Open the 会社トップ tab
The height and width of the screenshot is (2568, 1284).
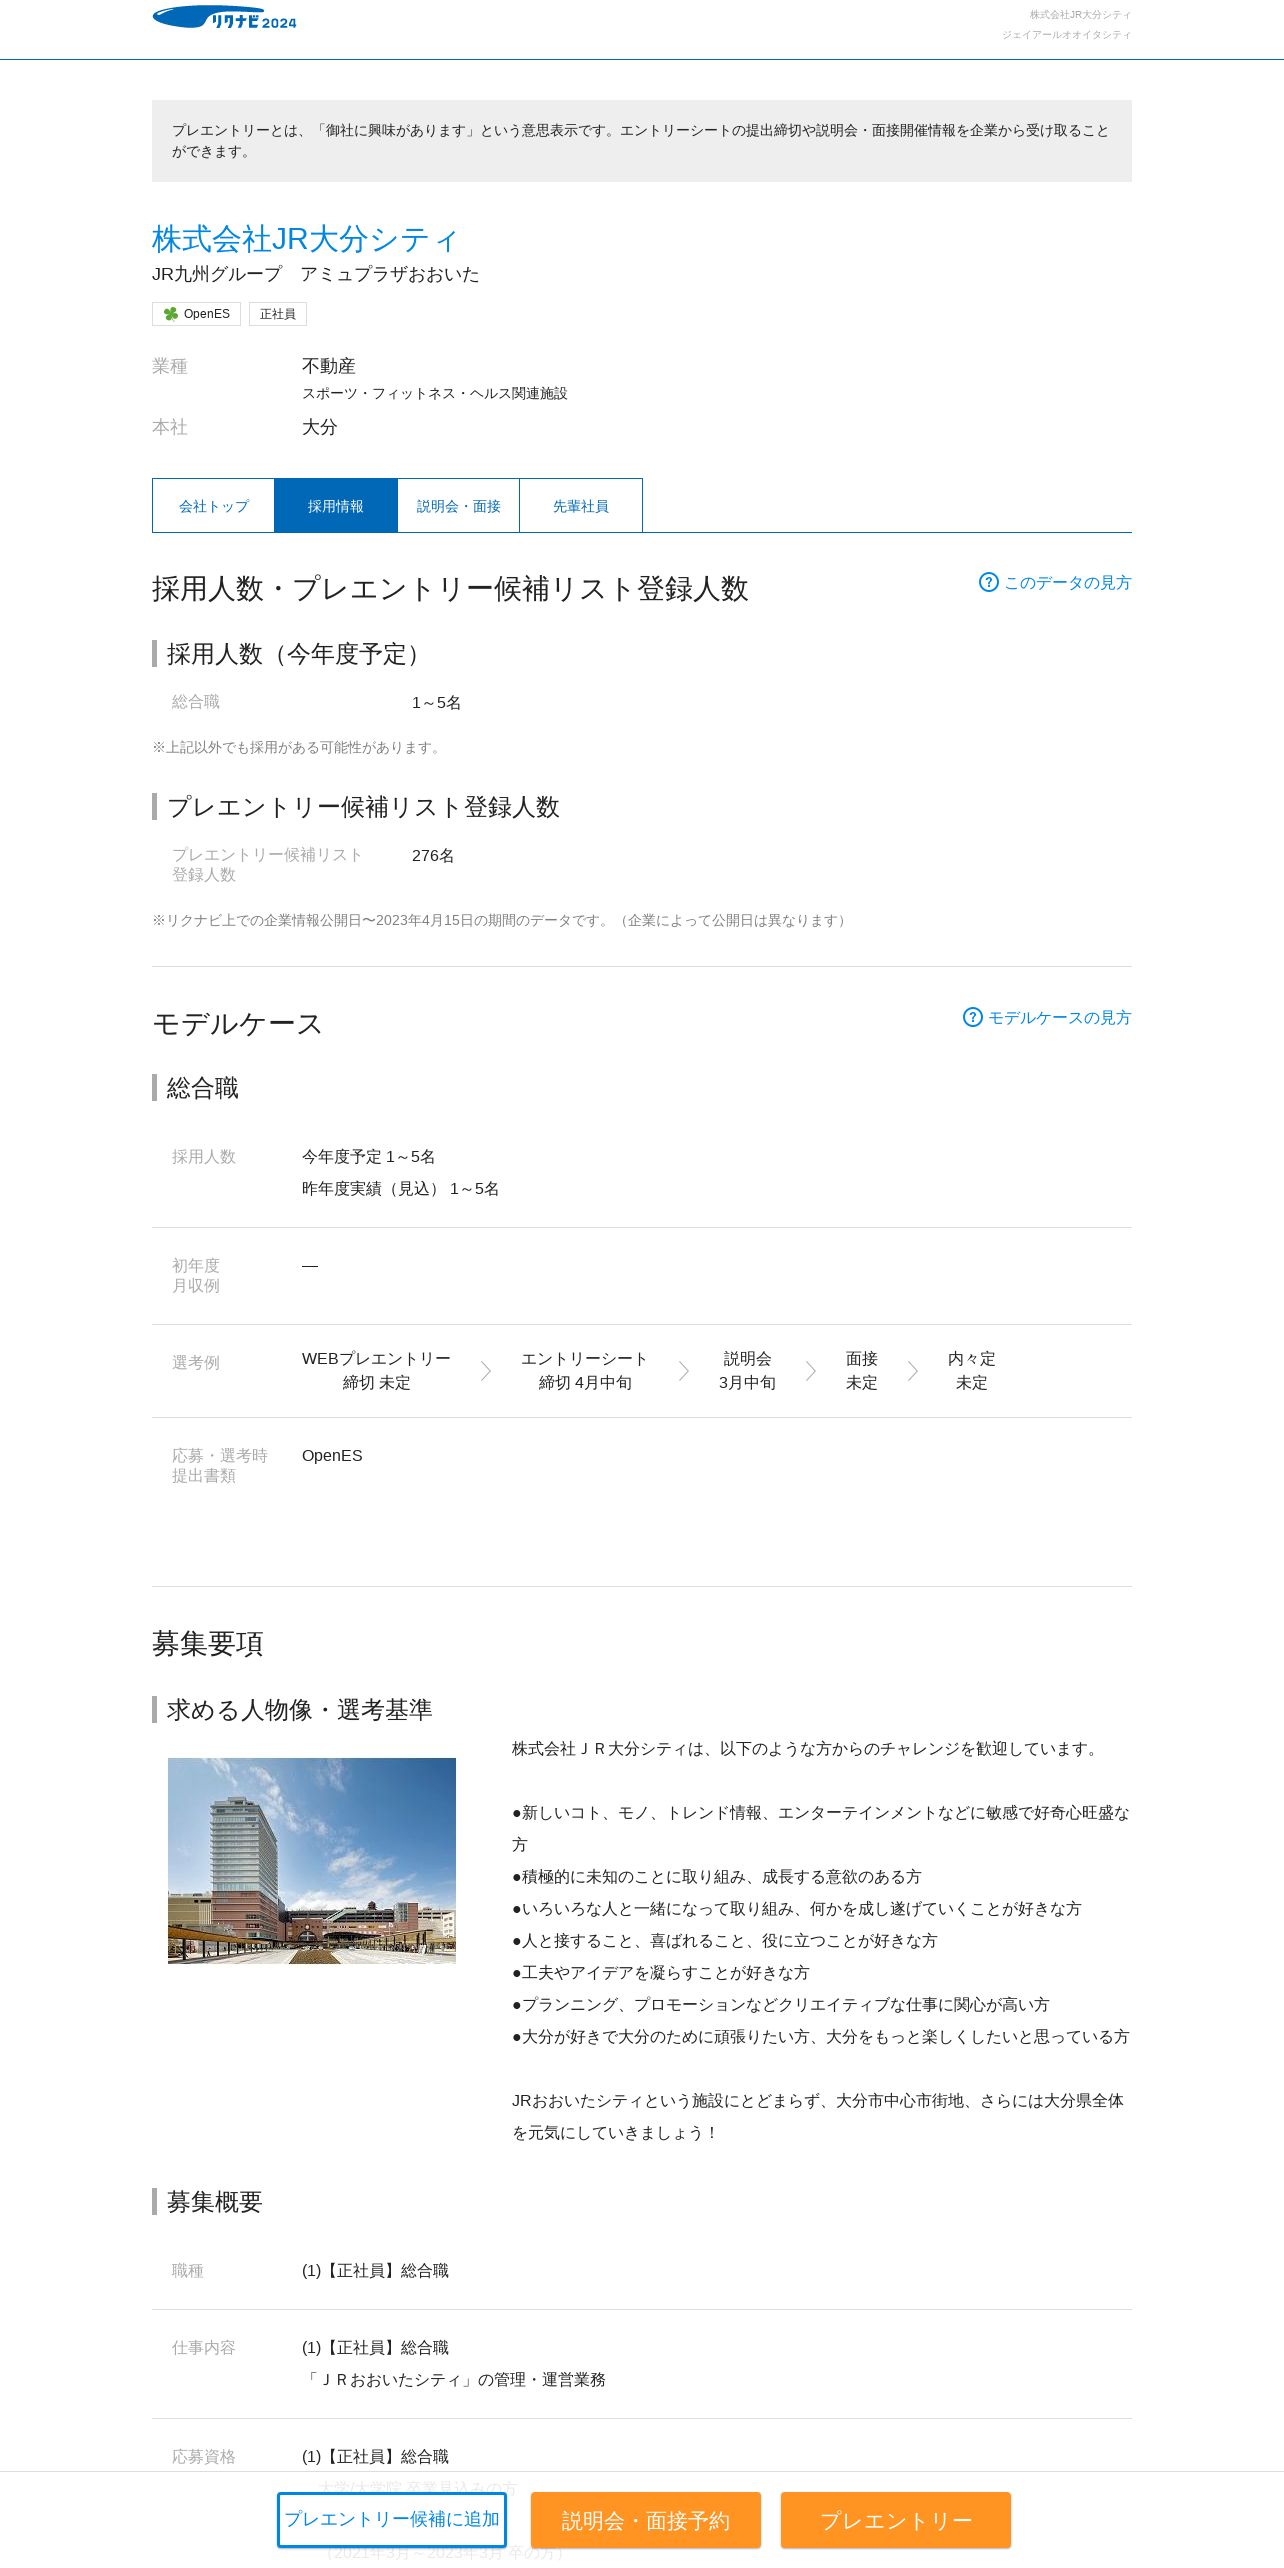pyautogui.click(x=213, y=506)
